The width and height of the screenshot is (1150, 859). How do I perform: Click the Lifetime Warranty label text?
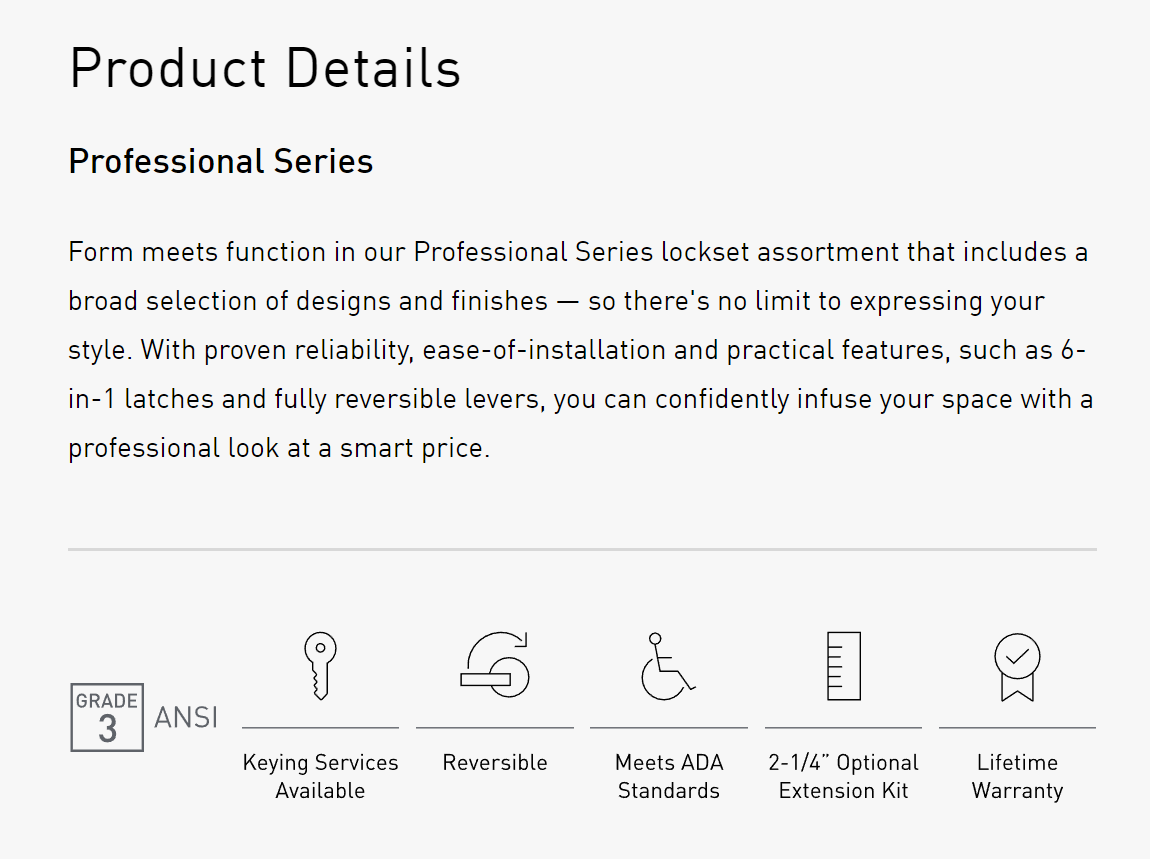[1017, 776]
